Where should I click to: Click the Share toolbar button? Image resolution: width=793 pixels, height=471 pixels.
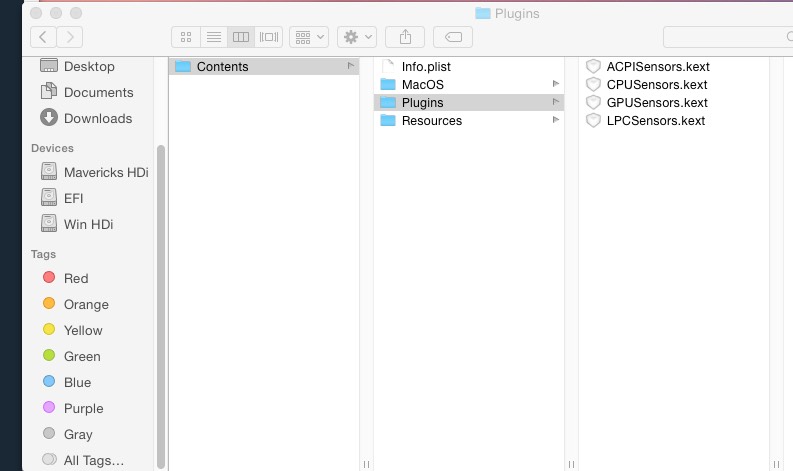pyautogui.click(x=405, y=37)
